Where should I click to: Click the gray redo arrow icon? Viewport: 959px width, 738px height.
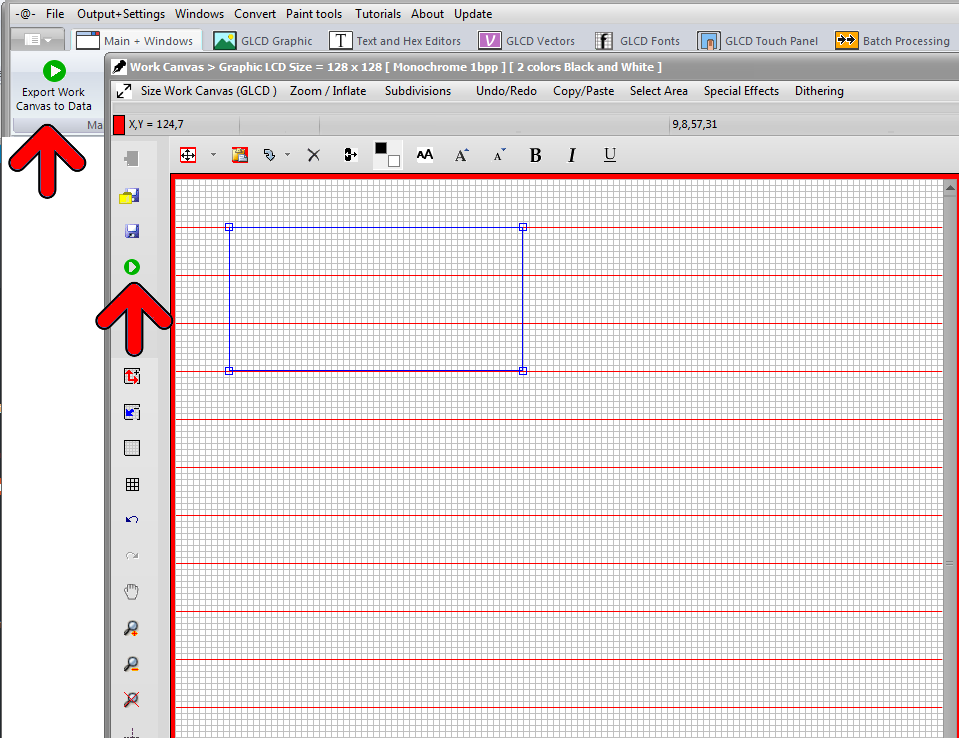click(x=131, y=556)
